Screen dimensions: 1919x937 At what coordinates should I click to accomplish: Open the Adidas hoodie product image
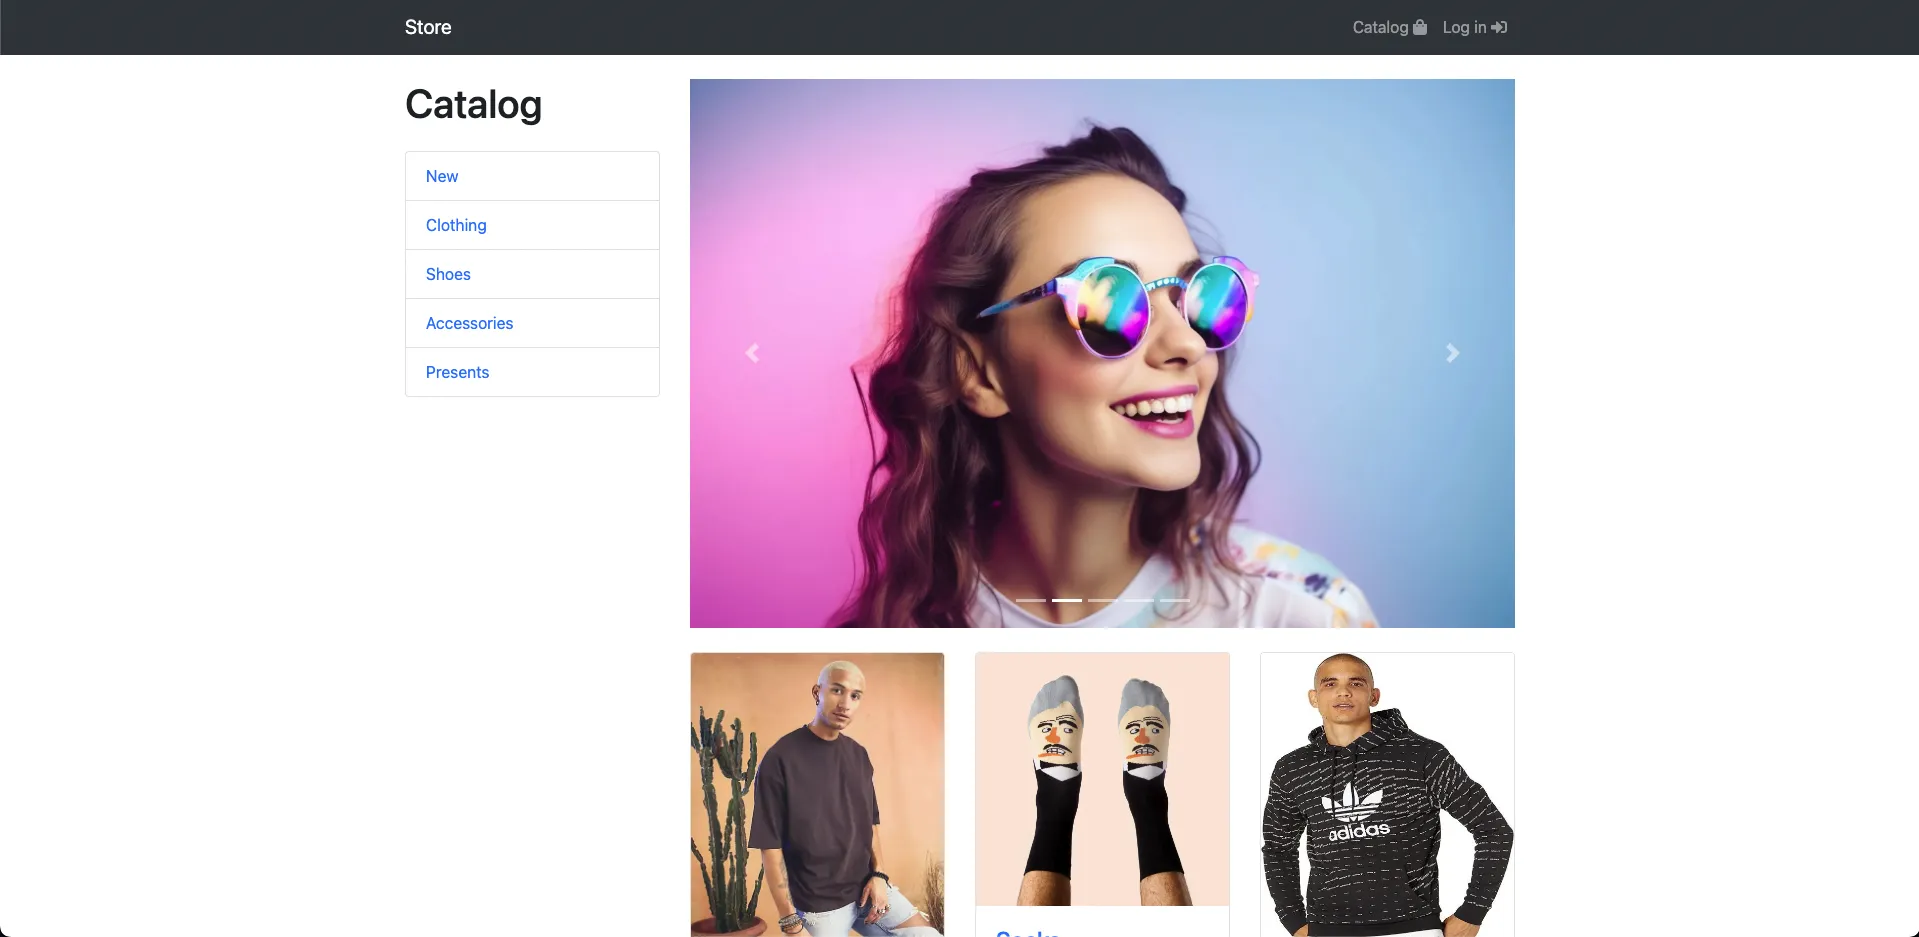[x=1387, y=795]
